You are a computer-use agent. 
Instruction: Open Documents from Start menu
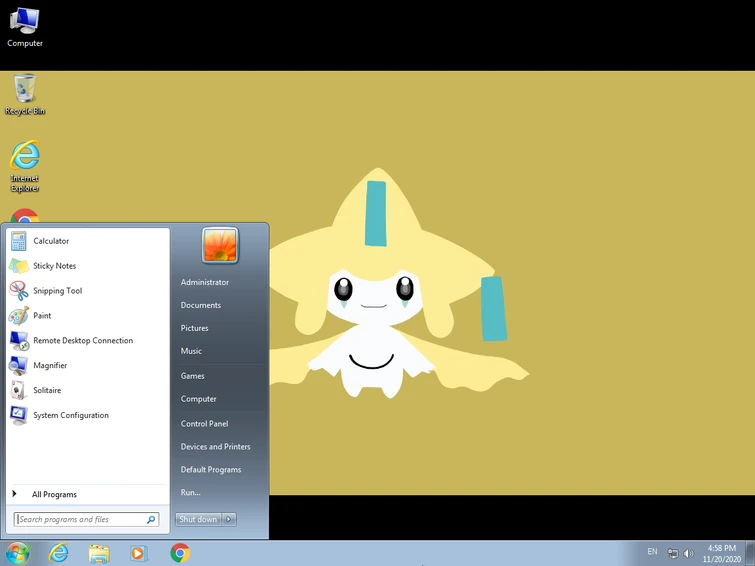click(201, 305)
